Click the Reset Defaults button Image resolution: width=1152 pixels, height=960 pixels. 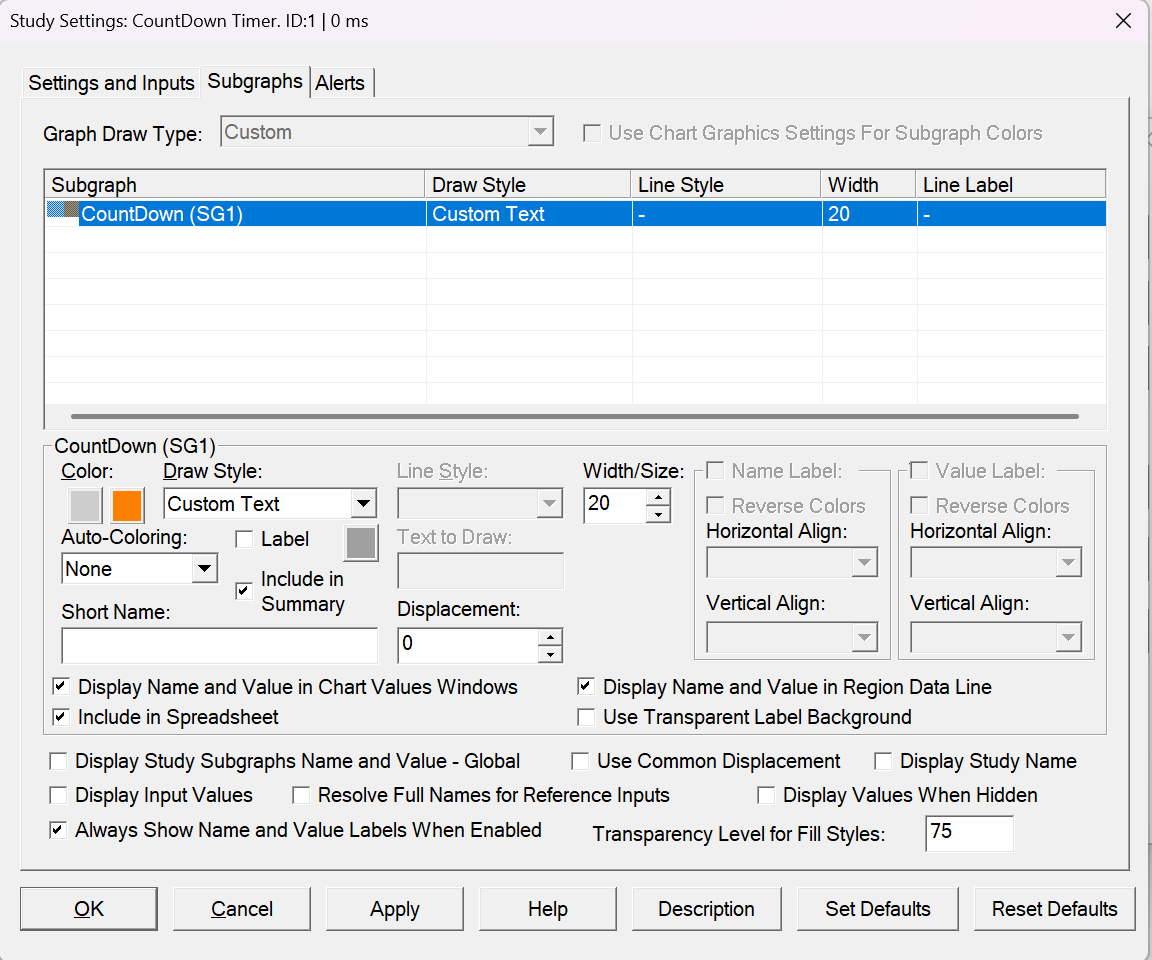[1054, 909]
